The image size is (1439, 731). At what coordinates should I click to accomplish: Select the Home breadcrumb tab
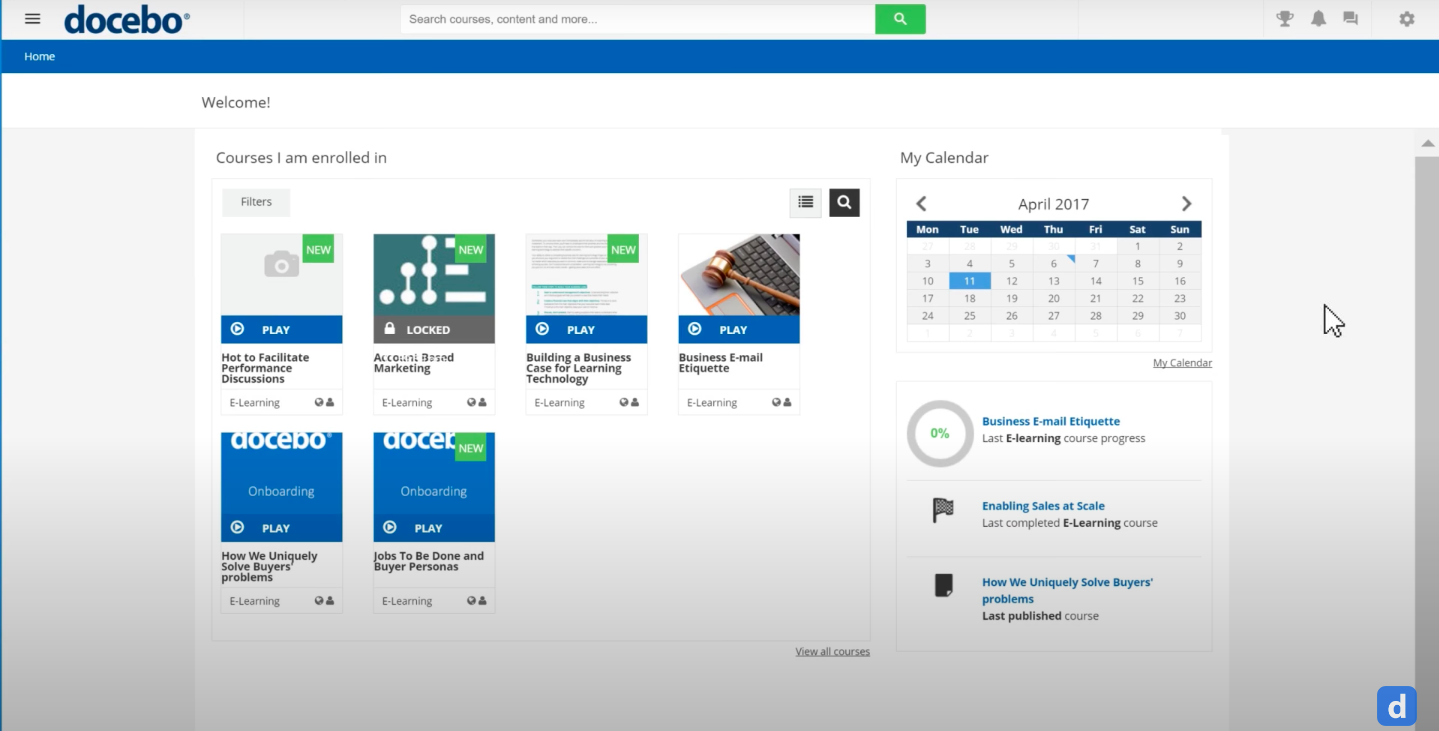[x=40, y=57]
